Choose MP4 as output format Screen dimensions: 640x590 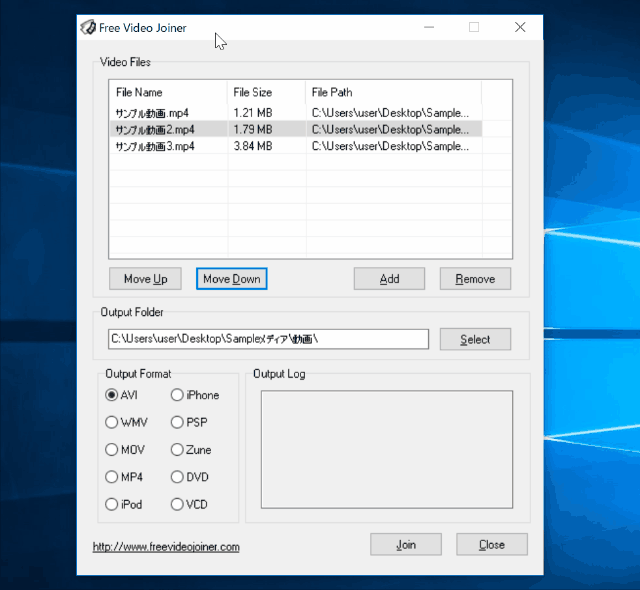[x=124, y=477]
